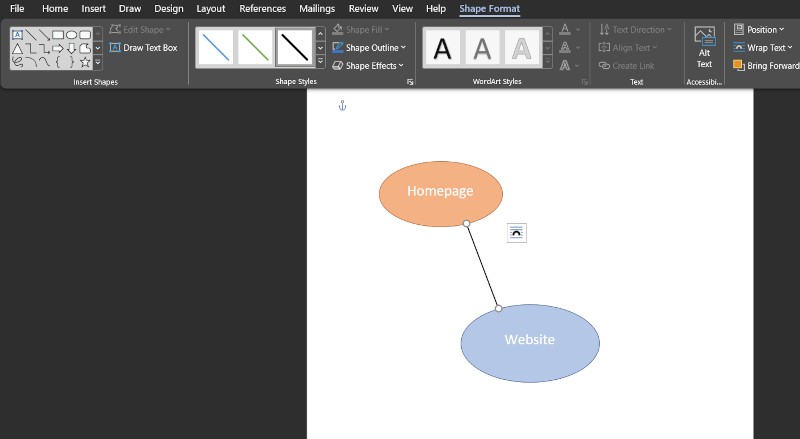Switch to the Insert tab
The image size is (800, 439).
pos(93,8)
